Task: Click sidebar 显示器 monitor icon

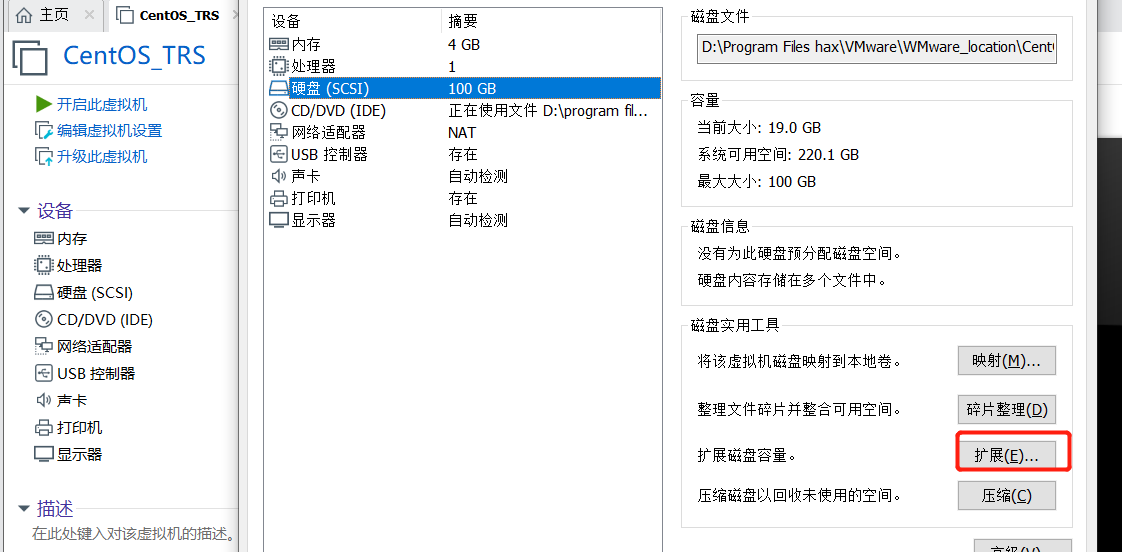Action: click(x=44, y=455)
